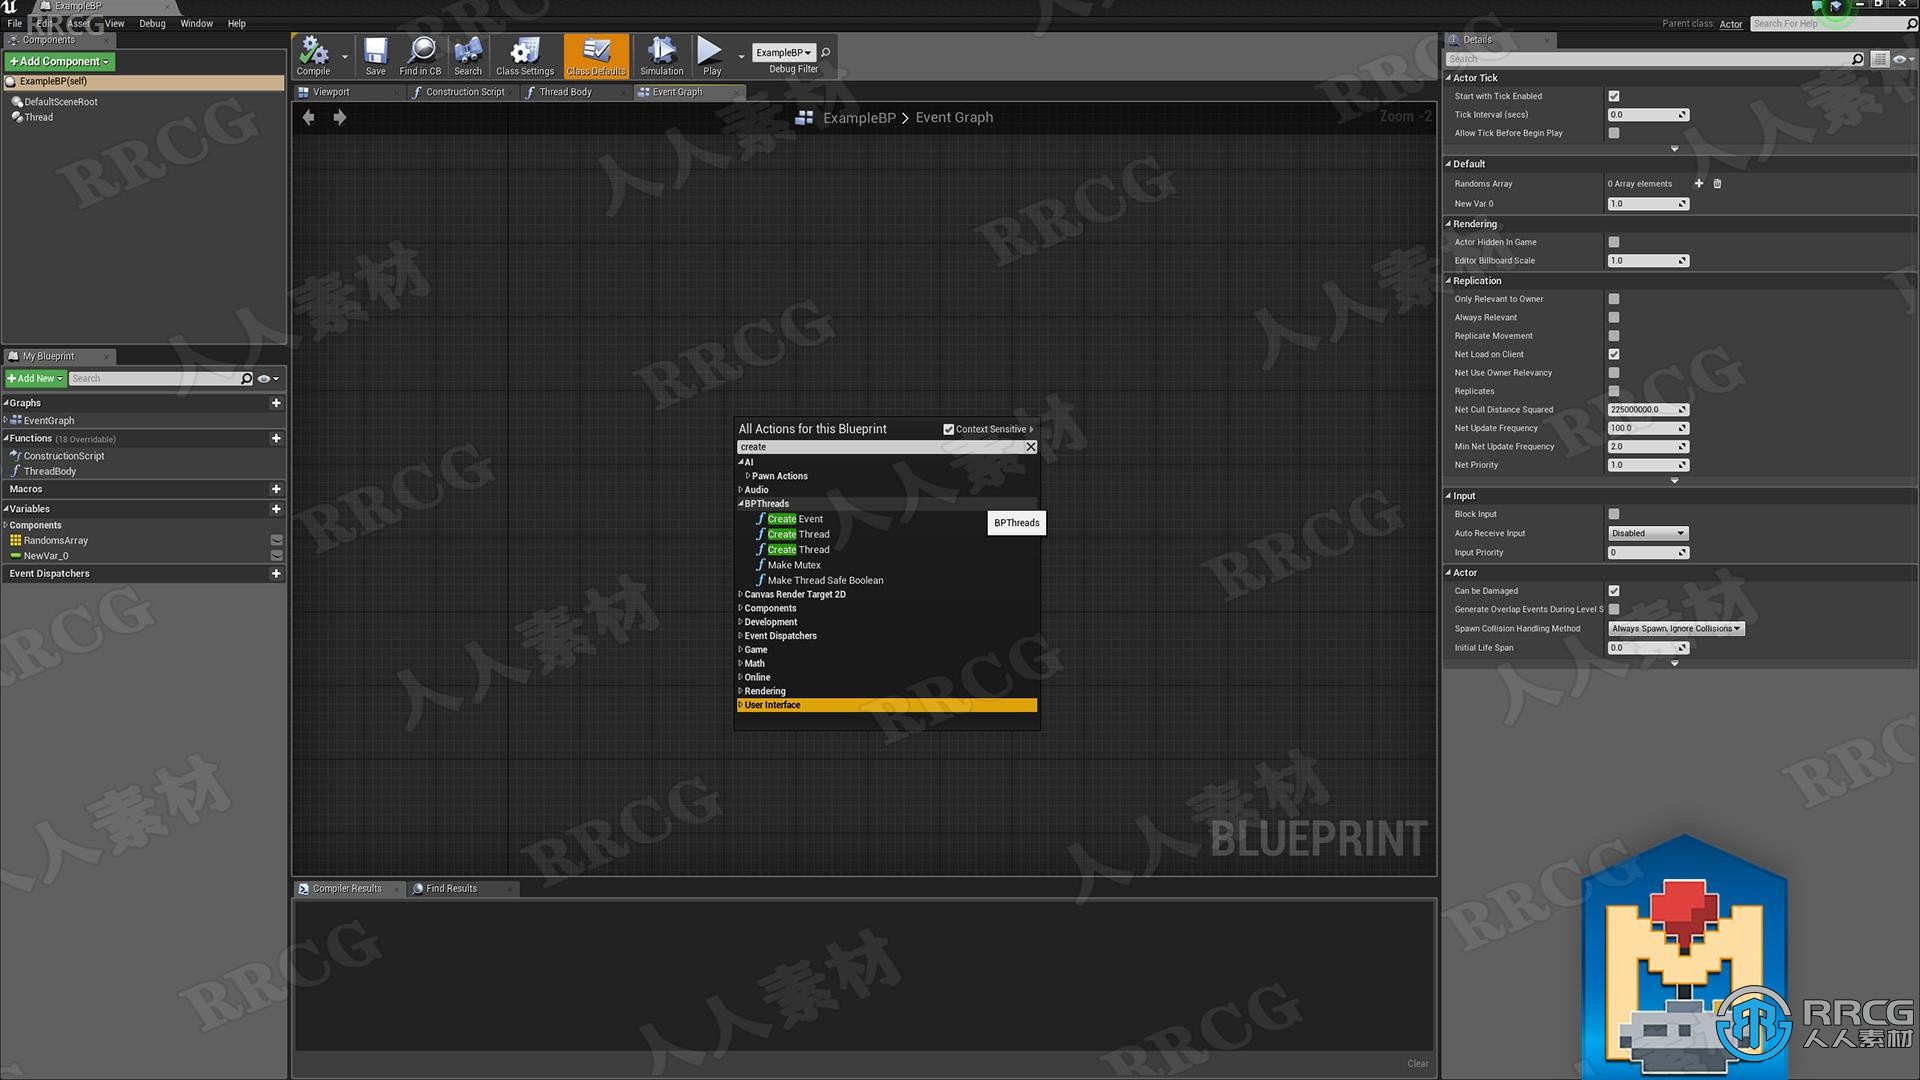Add a new event dispatcher with plus icon
This screenshot has width=1920, height=1080.
(276, 574)
